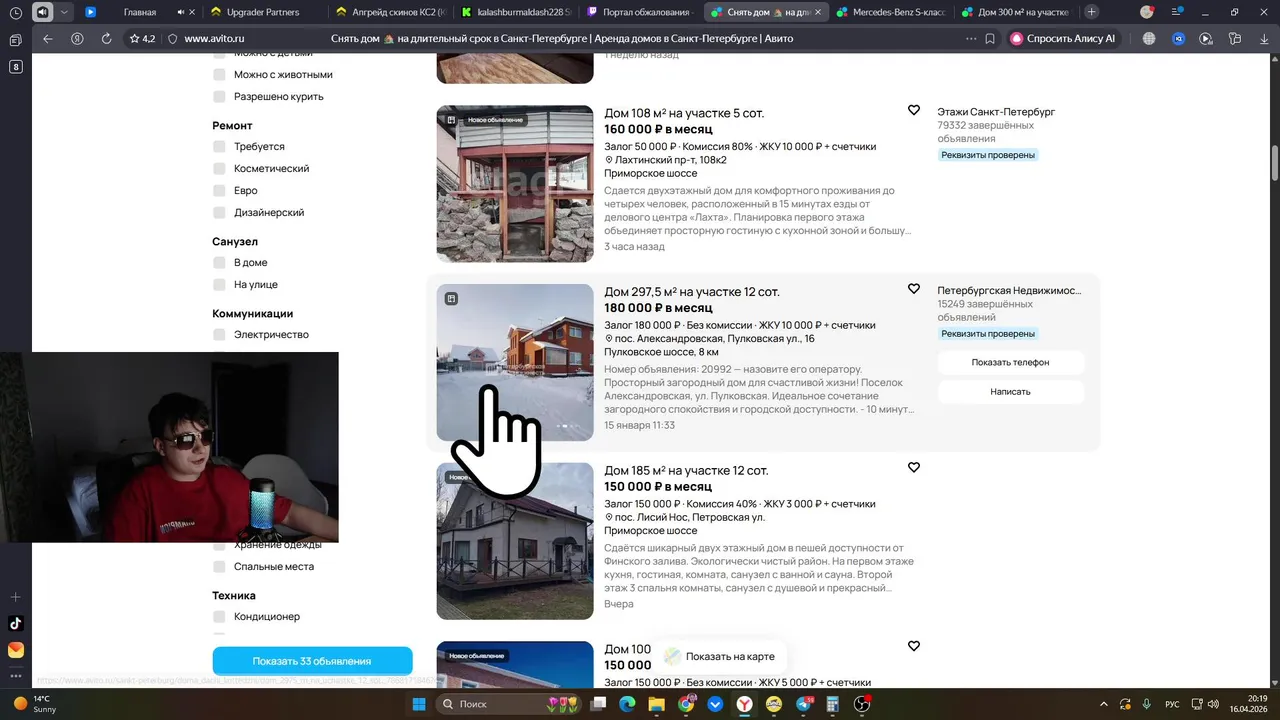Image resolution: width=1280 pixels, height=720 pixels.
Task: Click the sound indicator icon in the tab strip
Action: tap(42, 12)
